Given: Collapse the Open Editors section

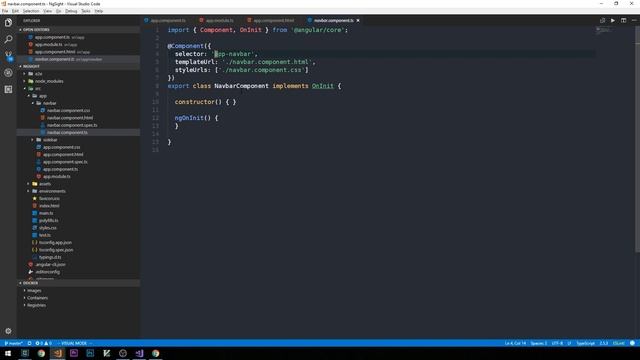Looking at the screenshot, I should (78, 30).
